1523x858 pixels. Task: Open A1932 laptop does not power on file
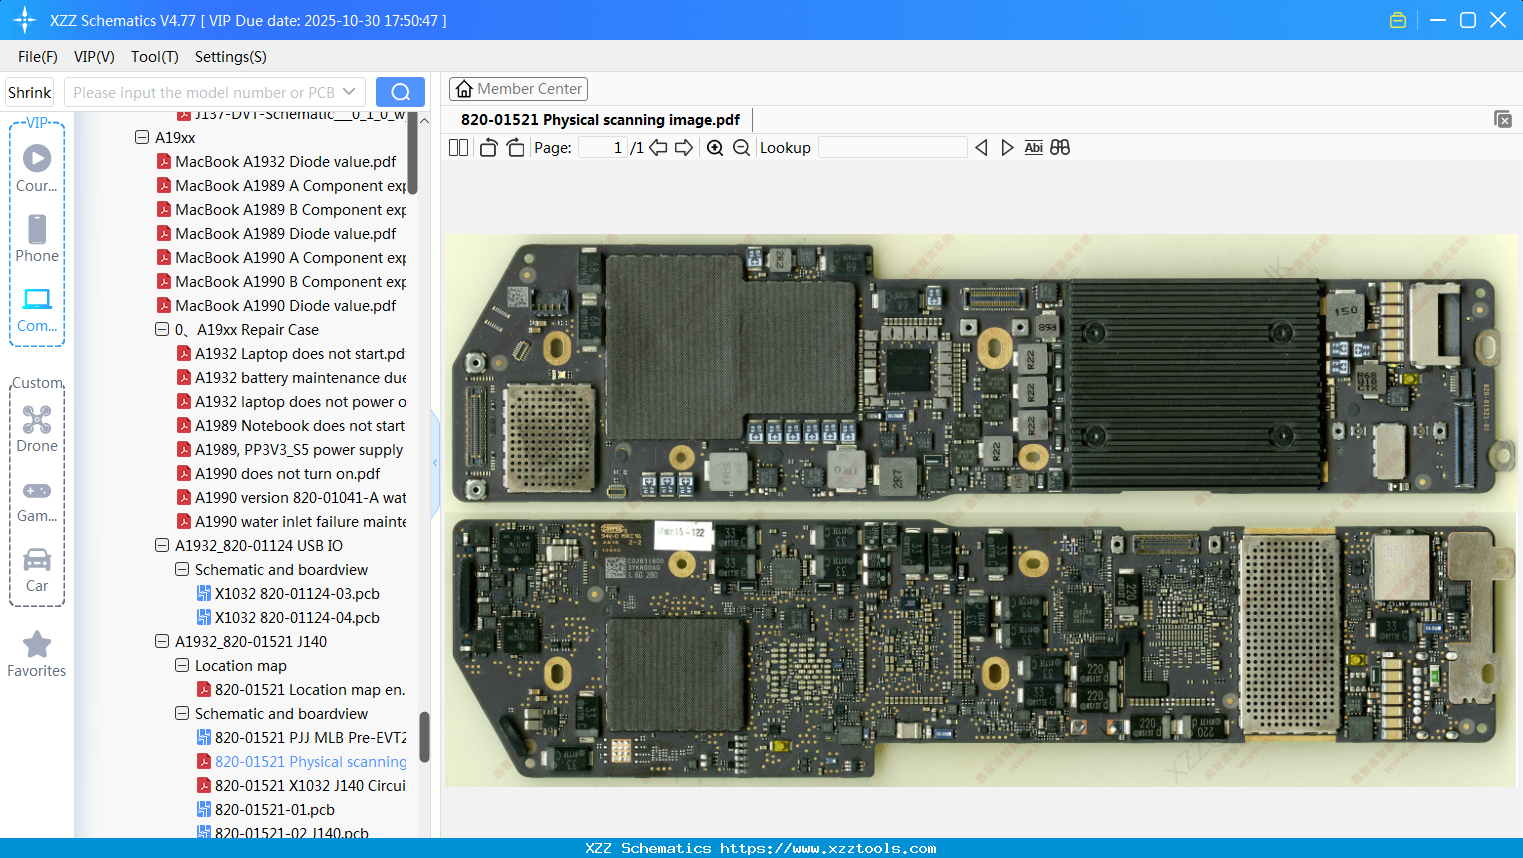point(291,402)
